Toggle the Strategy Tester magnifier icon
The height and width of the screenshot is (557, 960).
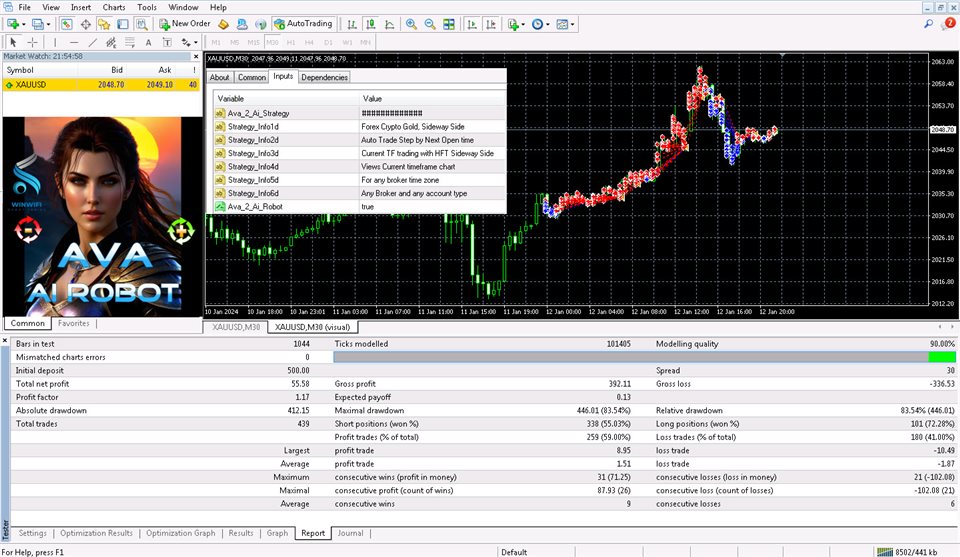coord(142,24)
